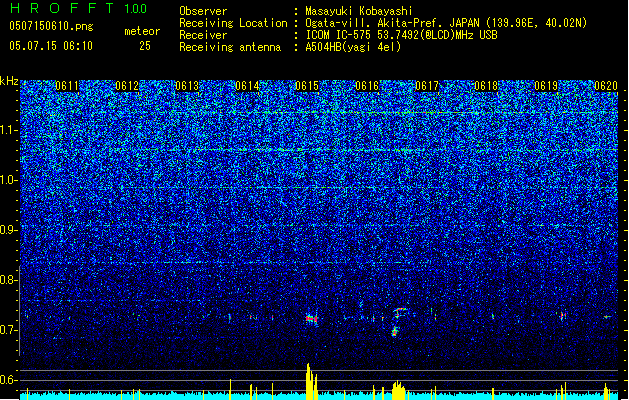Click the 0614 time marker

(247, 86)
